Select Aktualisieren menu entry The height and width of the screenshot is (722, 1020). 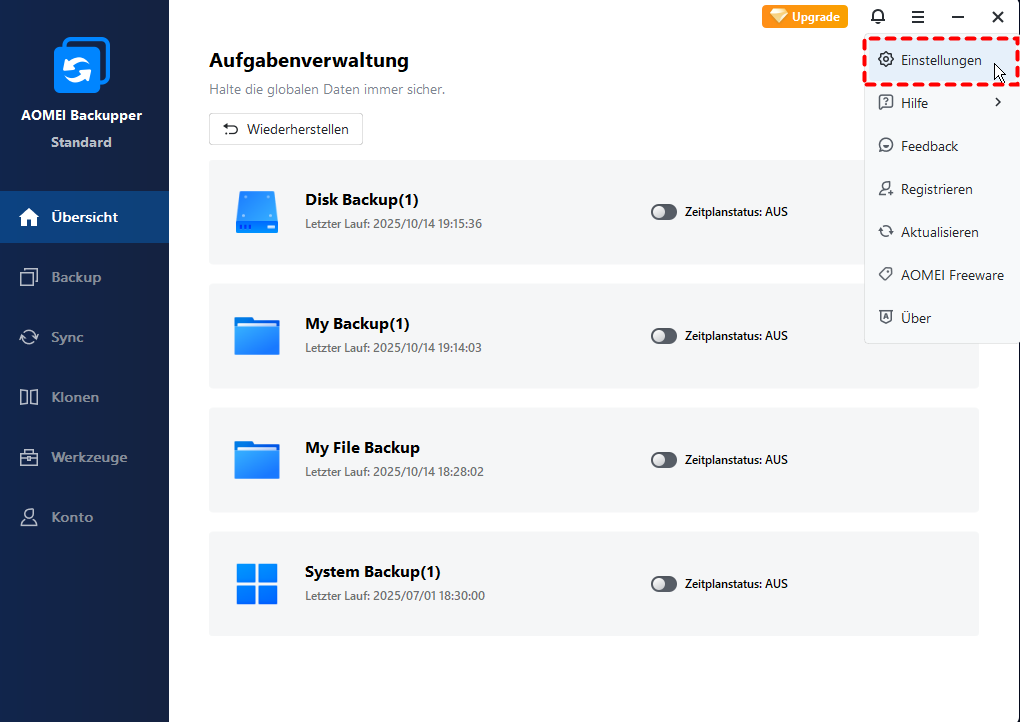coord(942,232)
